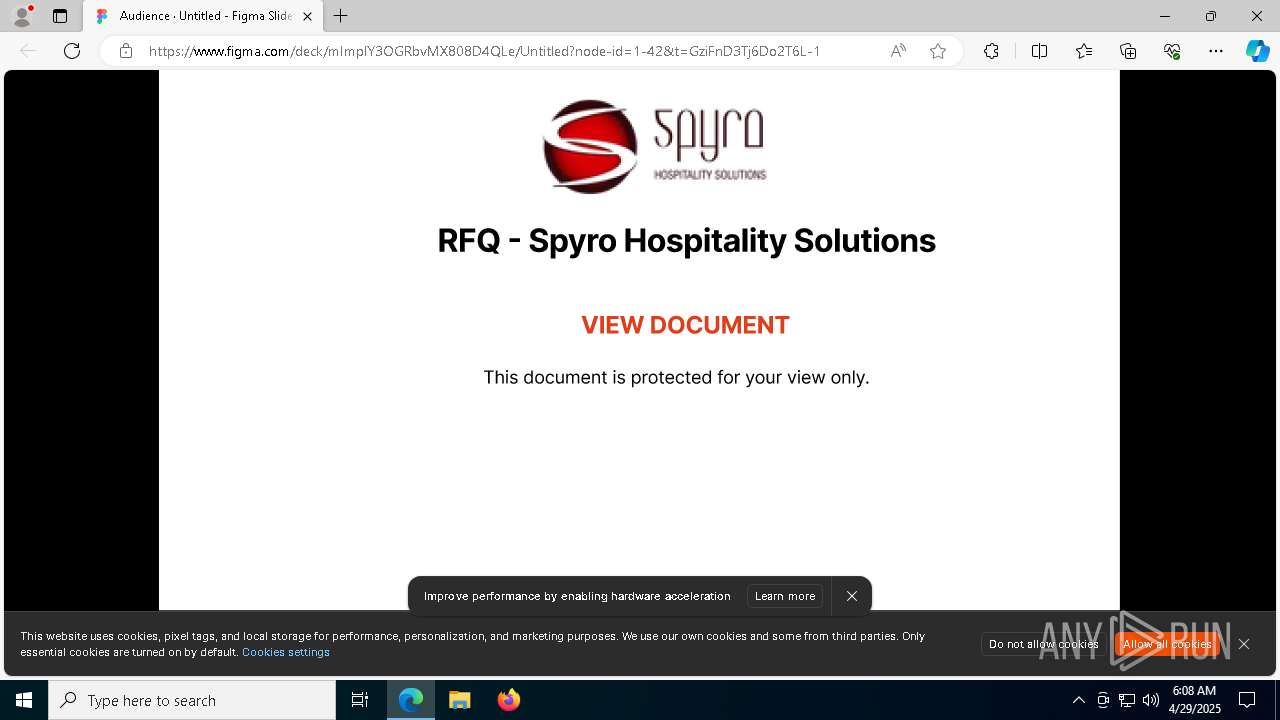This screenshot has width=1280, height=720.
Task: Click the 'This document is protected' text
Action: point(676,377)
